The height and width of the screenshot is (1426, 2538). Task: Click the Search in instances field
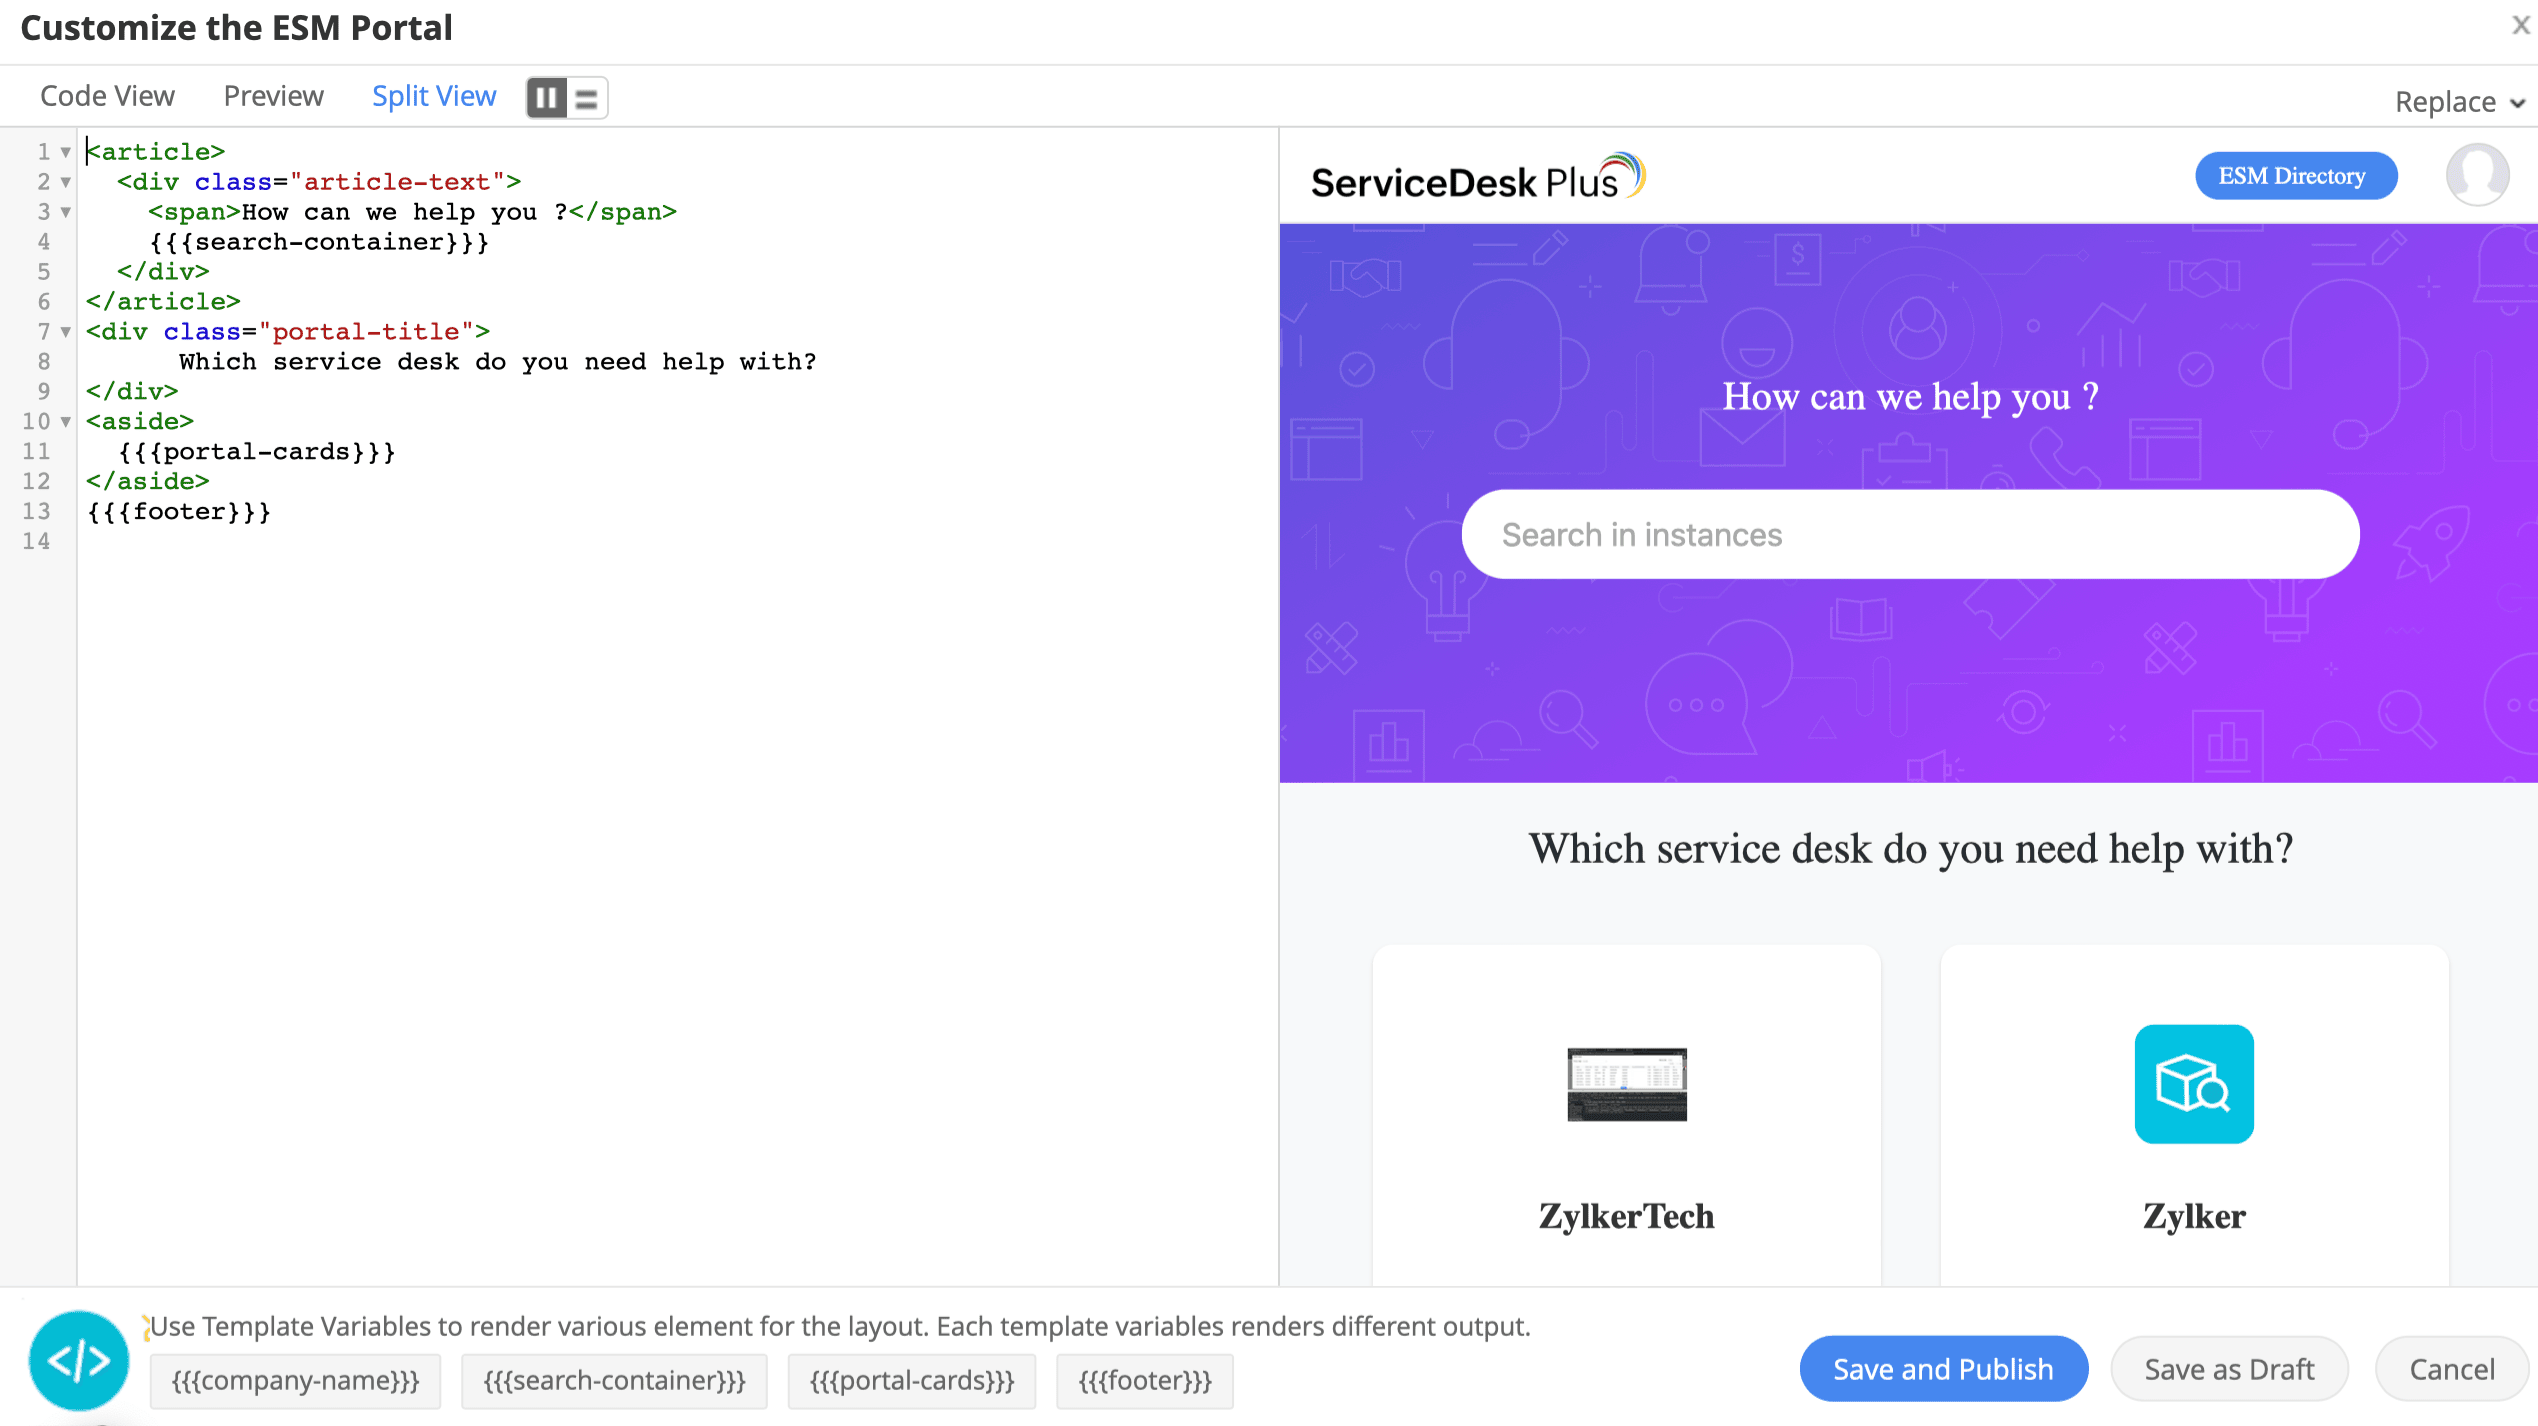tap(1910, 534)
